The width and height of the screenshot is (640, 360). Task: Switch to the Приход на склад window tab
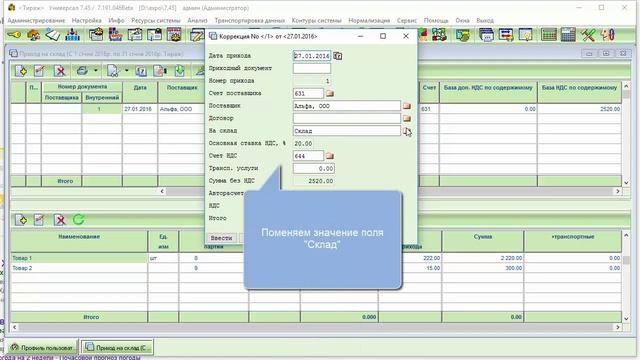[117, 348]
